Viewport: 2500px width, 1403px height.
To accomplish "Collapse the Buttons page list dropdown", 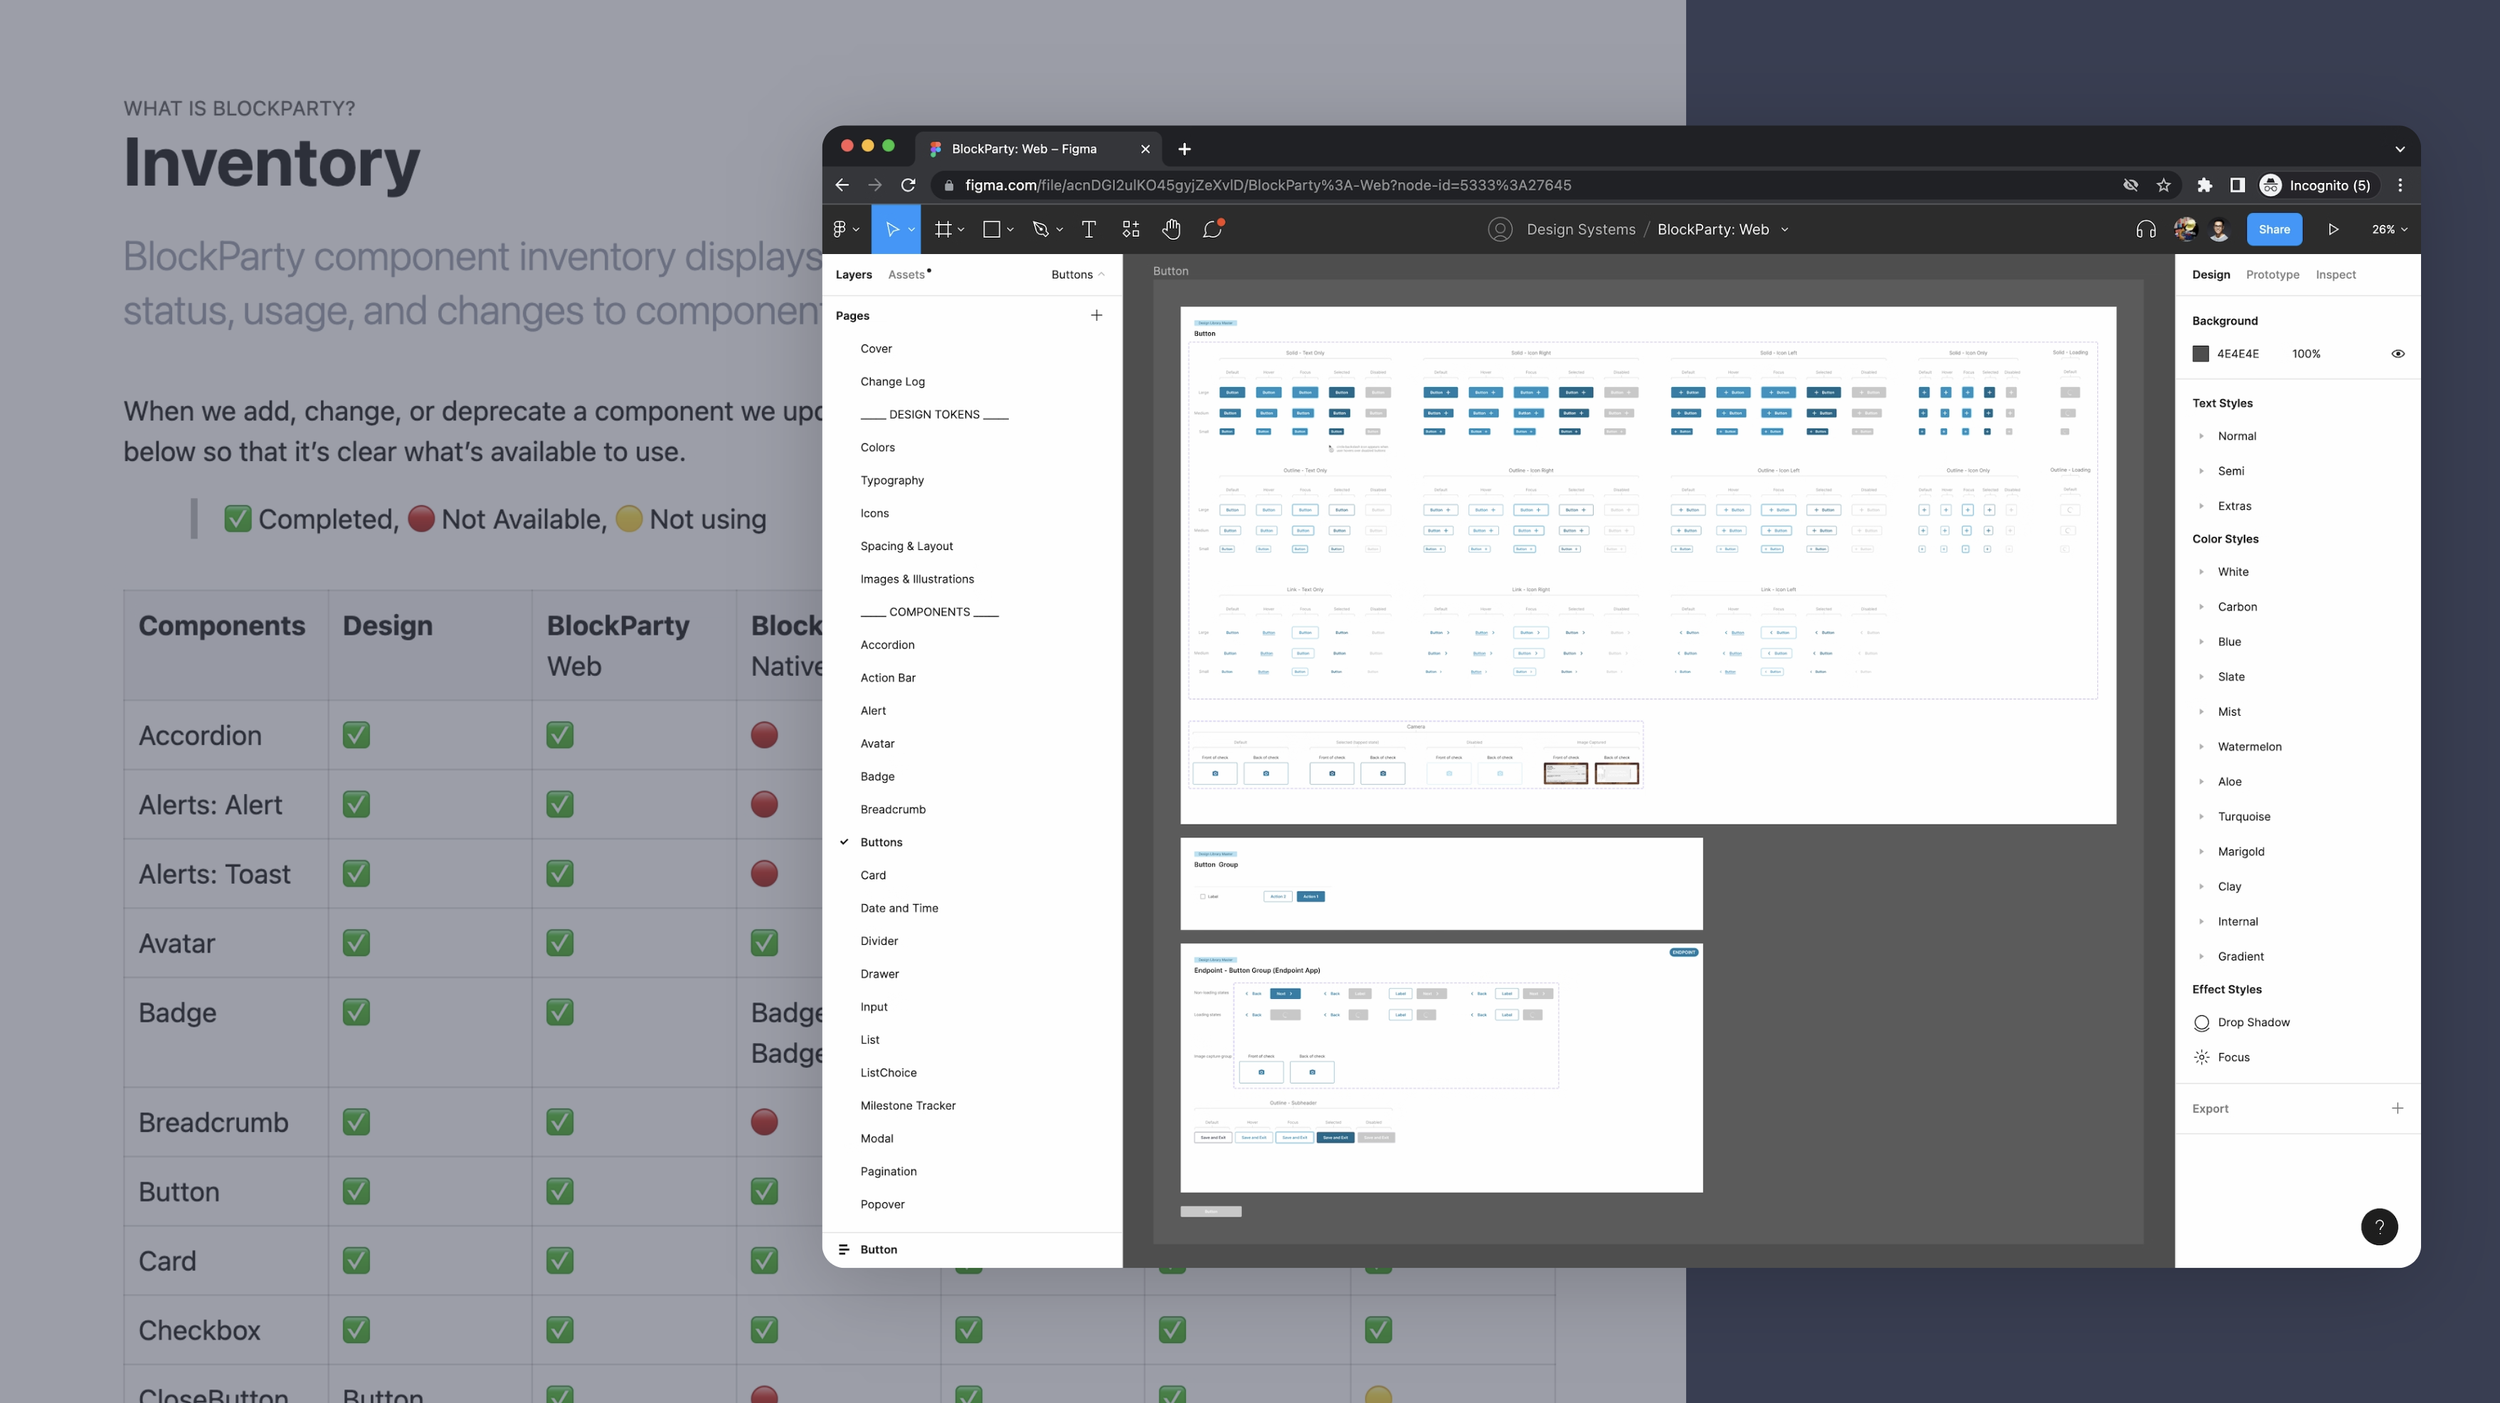I will [x=1078, y=275].
